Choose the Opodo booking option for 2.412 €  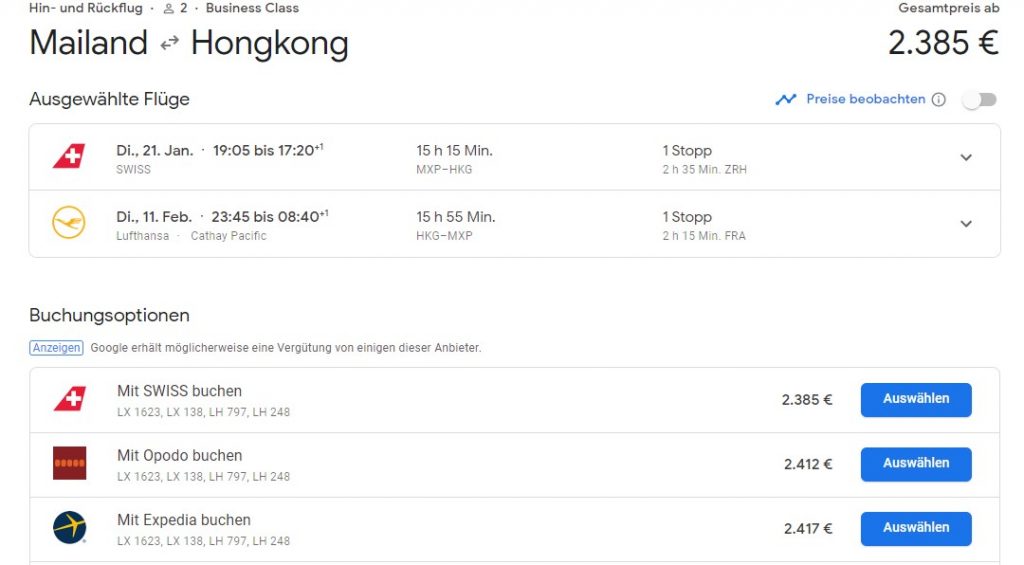click(915, 463)
